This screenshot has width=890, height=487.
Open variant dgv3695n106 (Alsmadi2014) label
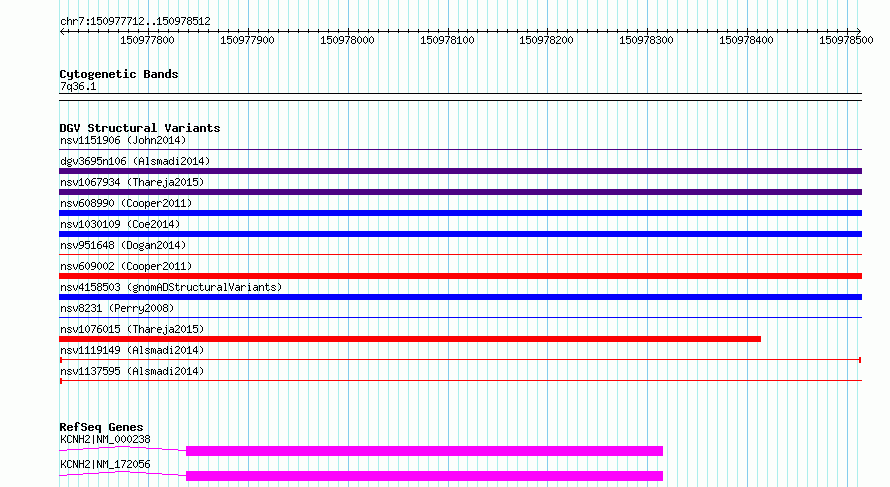135,161
